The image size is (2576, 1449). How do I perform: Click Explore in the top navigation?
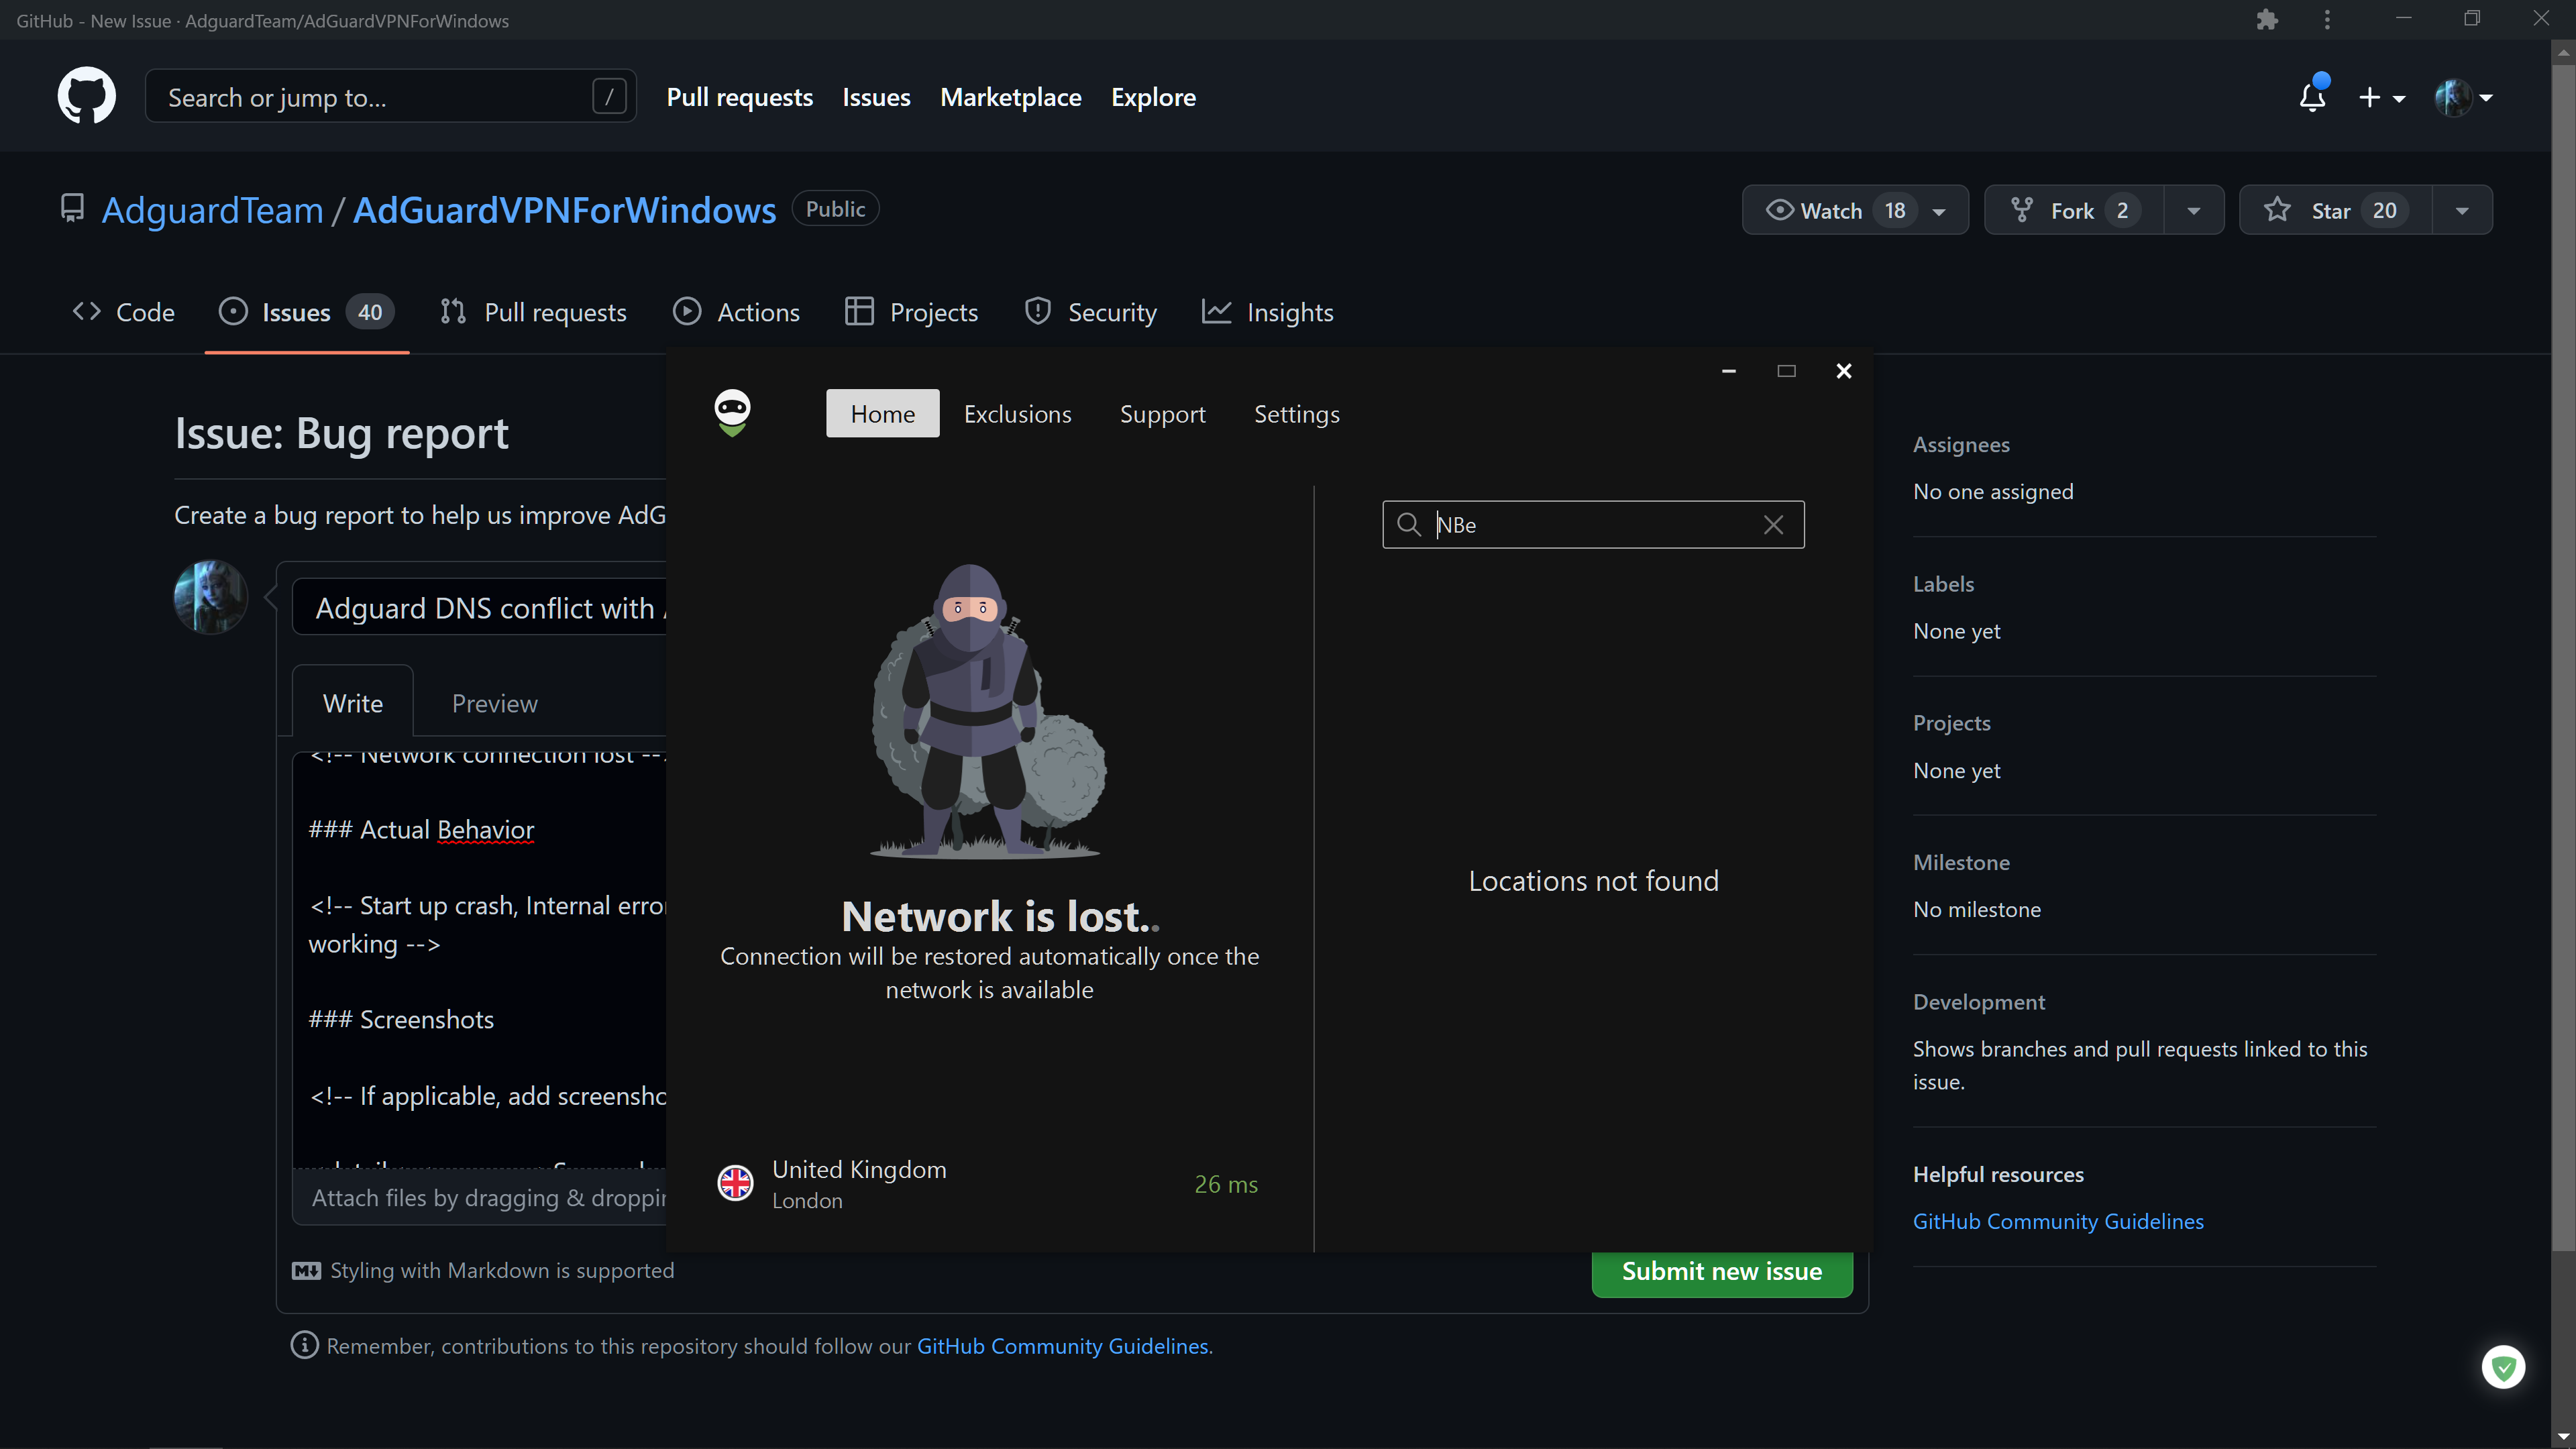pos(1153,97)
